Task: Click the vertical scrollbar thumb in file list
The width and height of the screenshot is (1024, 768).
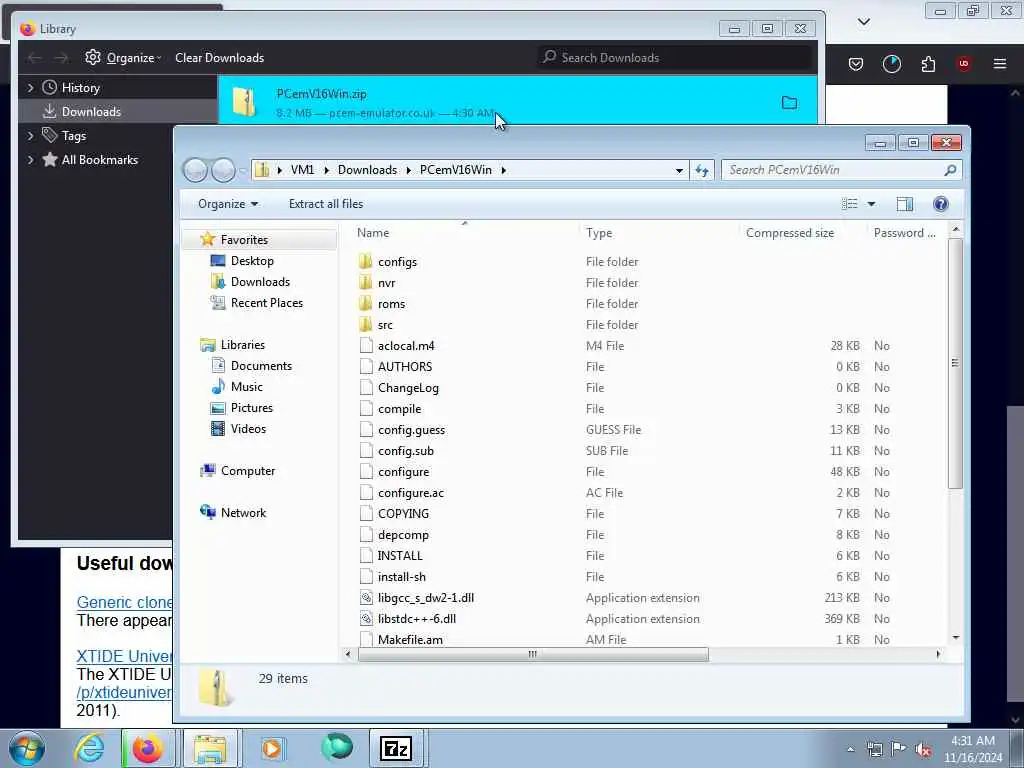Action: pyautogui.click(x=955, y=363)
